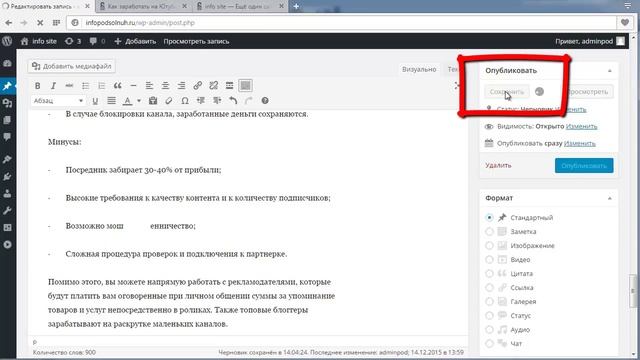
Task: Clear formatting with the eraser
Action: (169, 101)
